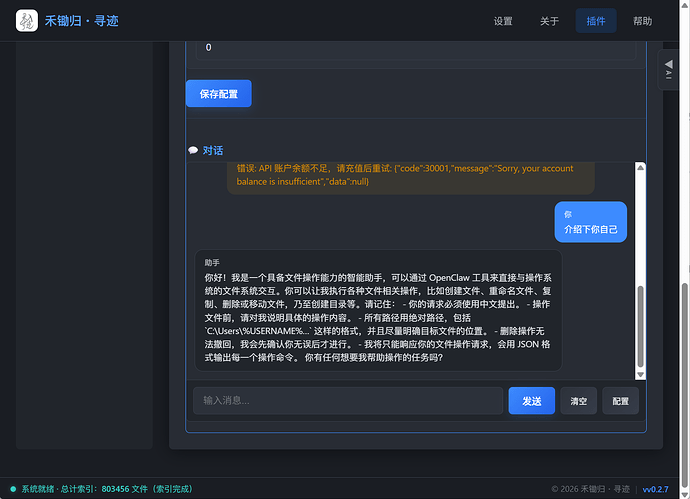This screenshot has height=499, width=690.
Task: Open the 帮助 menu
Action: 642,21
